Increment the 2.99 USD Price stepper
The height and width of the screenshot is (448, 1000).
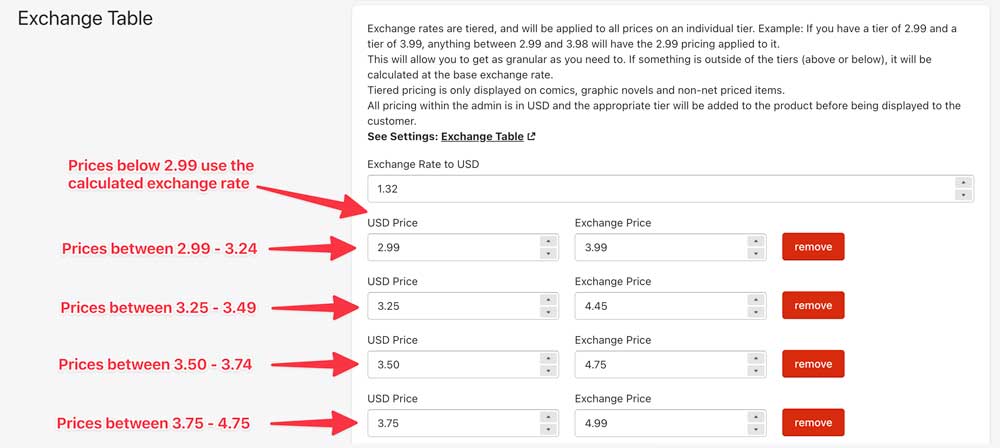547,241
